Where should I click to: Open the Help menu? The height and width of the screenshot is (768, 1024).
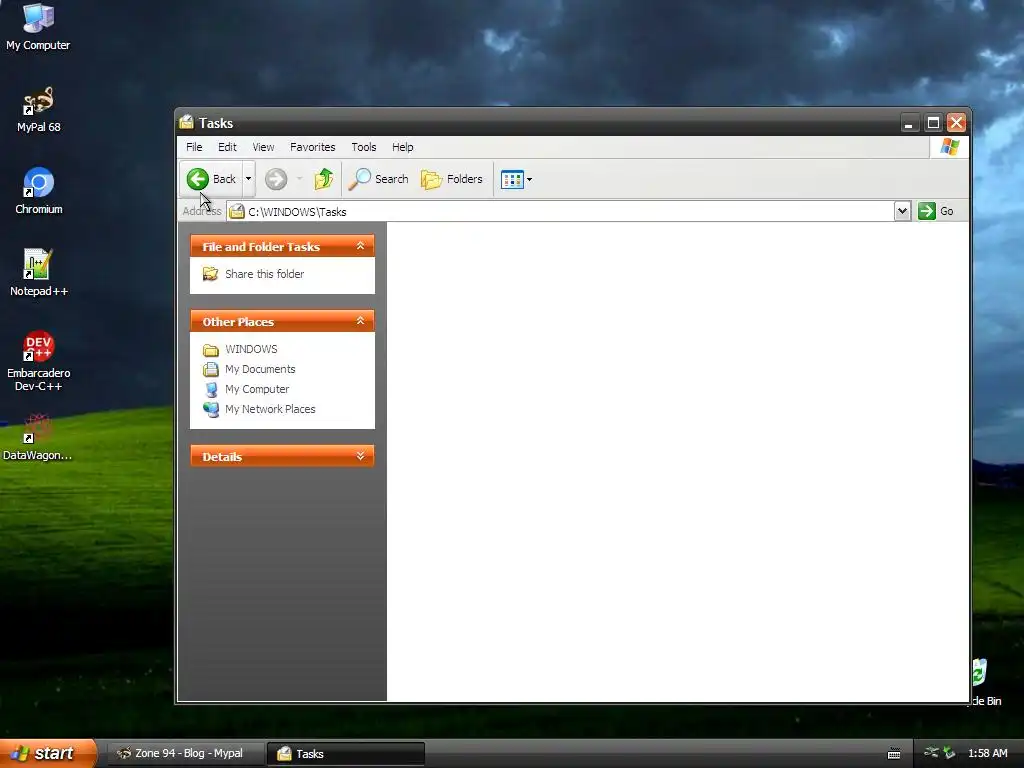(402, 147)
